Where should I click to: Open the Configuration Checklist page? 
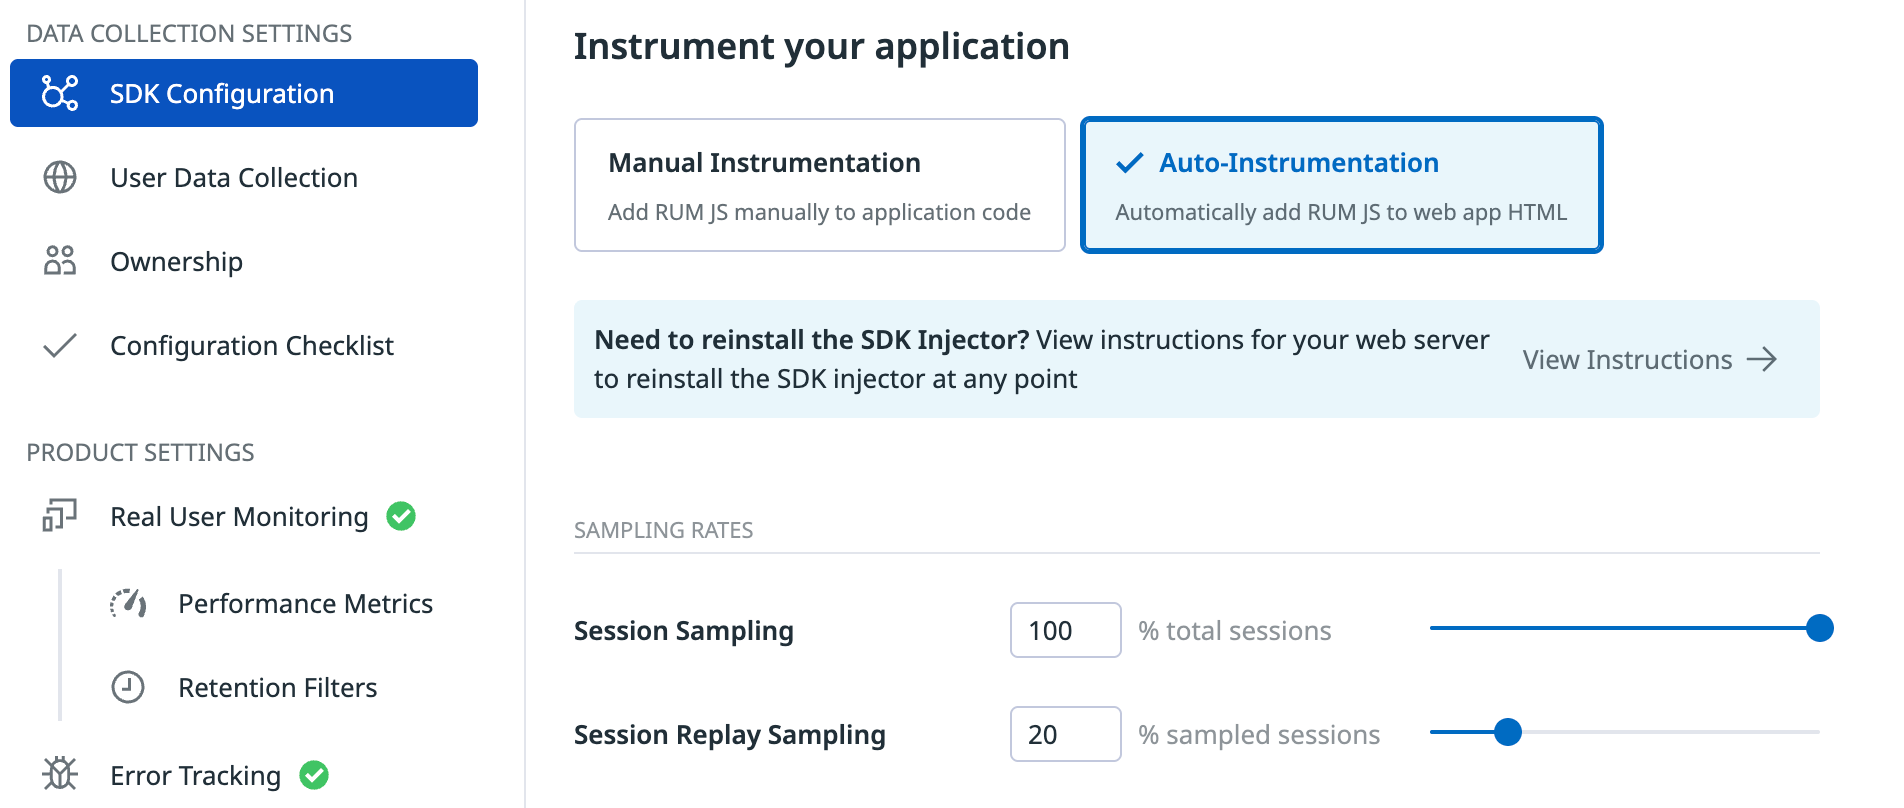tap(252, 346)
